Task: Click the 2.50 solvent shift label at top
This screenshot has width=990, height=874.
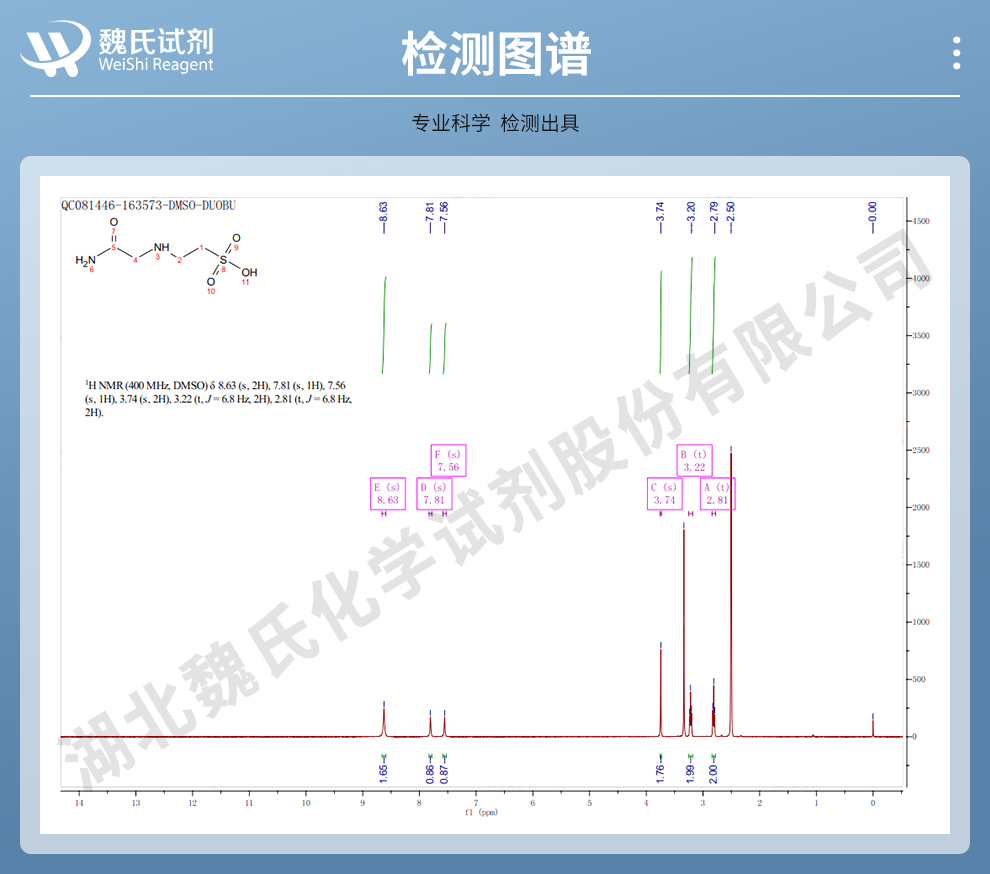Action: point(731,217)
